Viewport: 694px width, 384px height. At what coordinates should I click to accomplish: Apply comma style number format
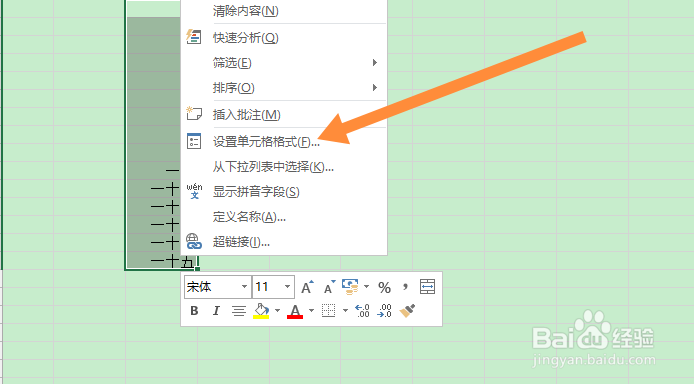coord(405,287)
